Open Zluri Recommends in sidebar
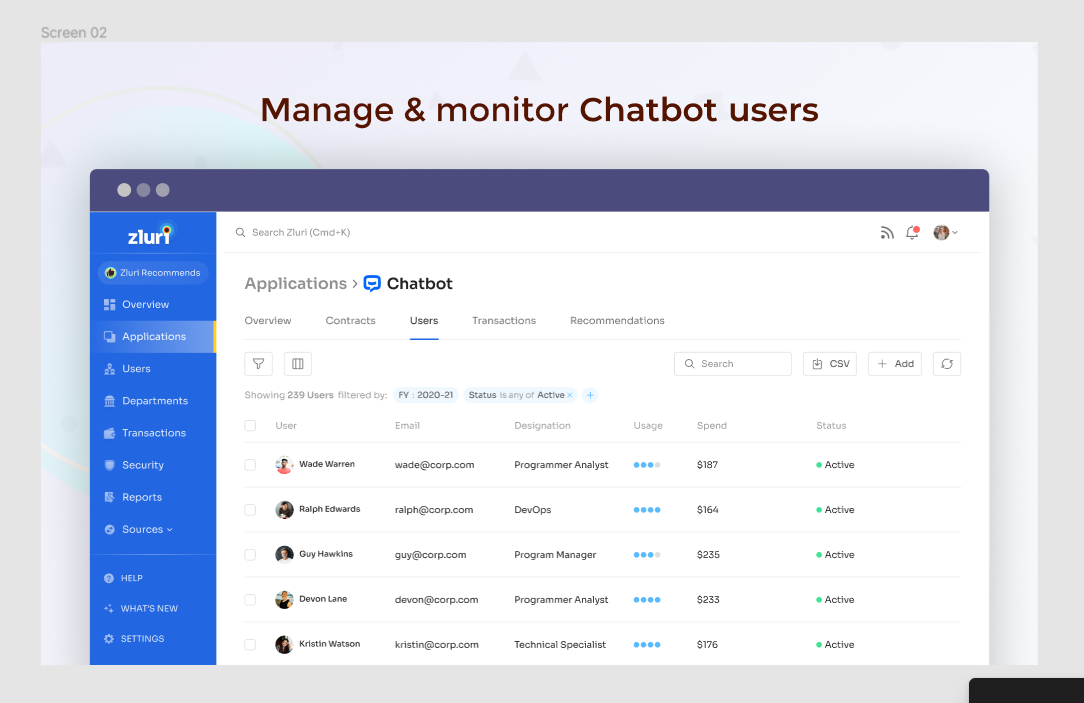The image size is (1084, 703). coord(153,273)
